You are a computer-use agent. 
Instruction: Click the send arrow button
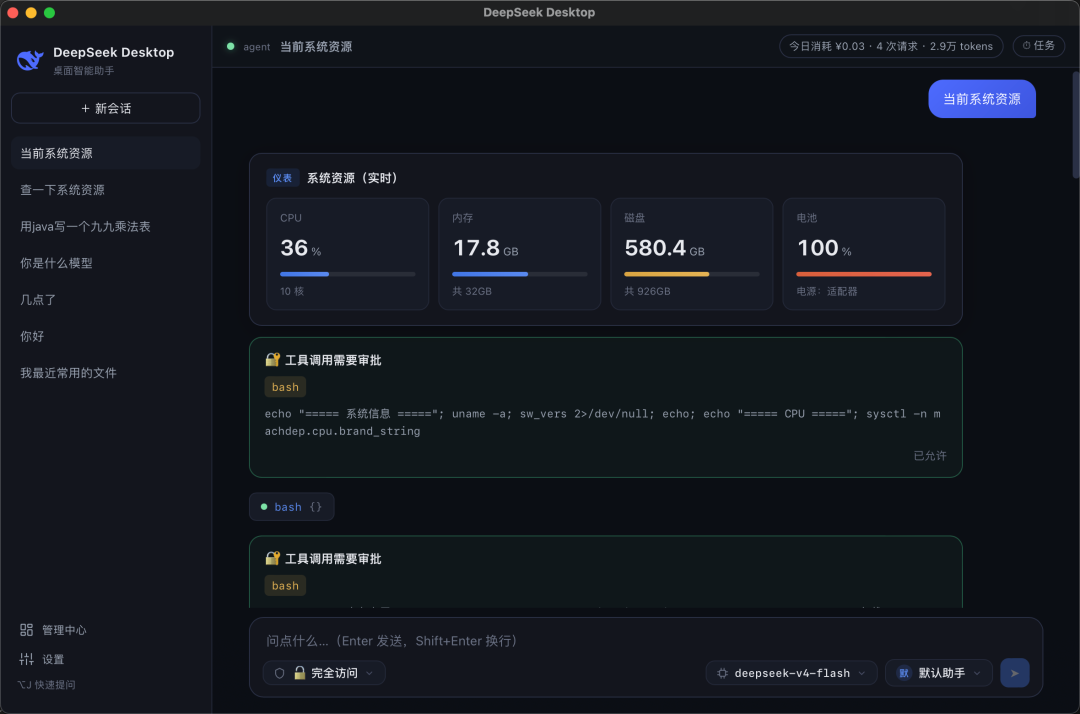(1015, 673)
